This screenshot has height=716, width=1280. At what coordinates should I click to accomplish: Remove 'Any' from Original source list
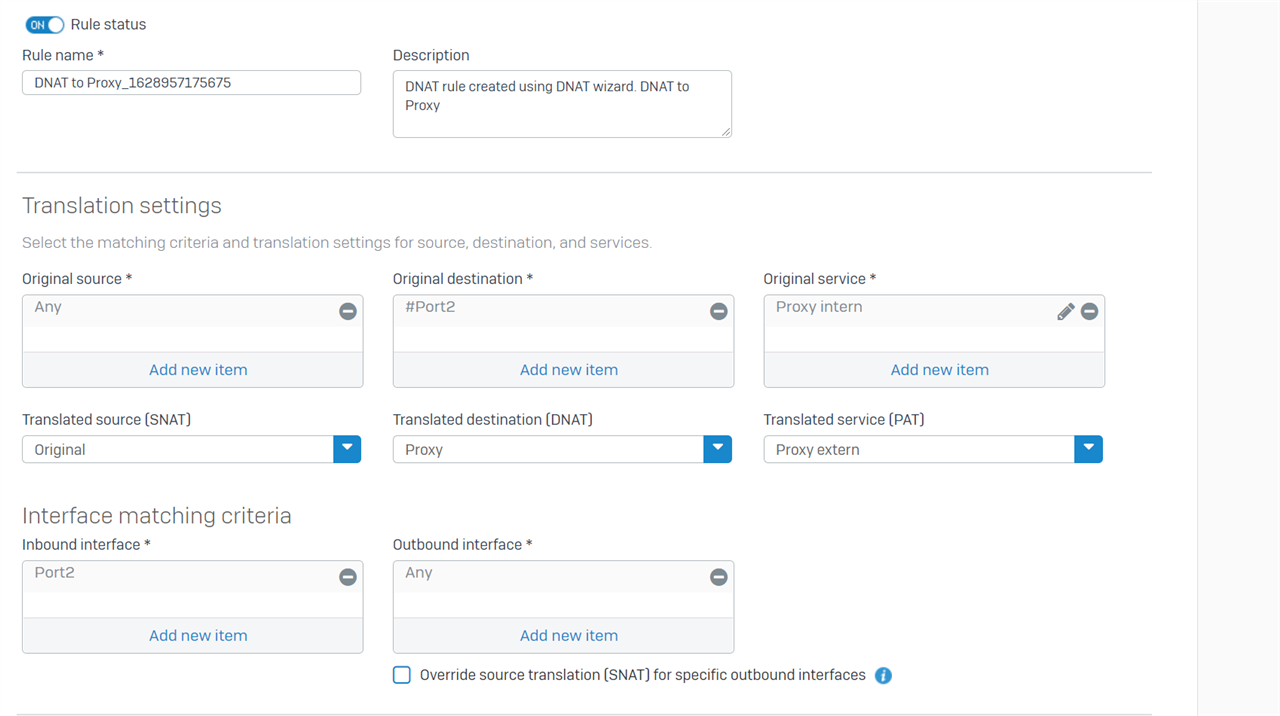[348, 311]
